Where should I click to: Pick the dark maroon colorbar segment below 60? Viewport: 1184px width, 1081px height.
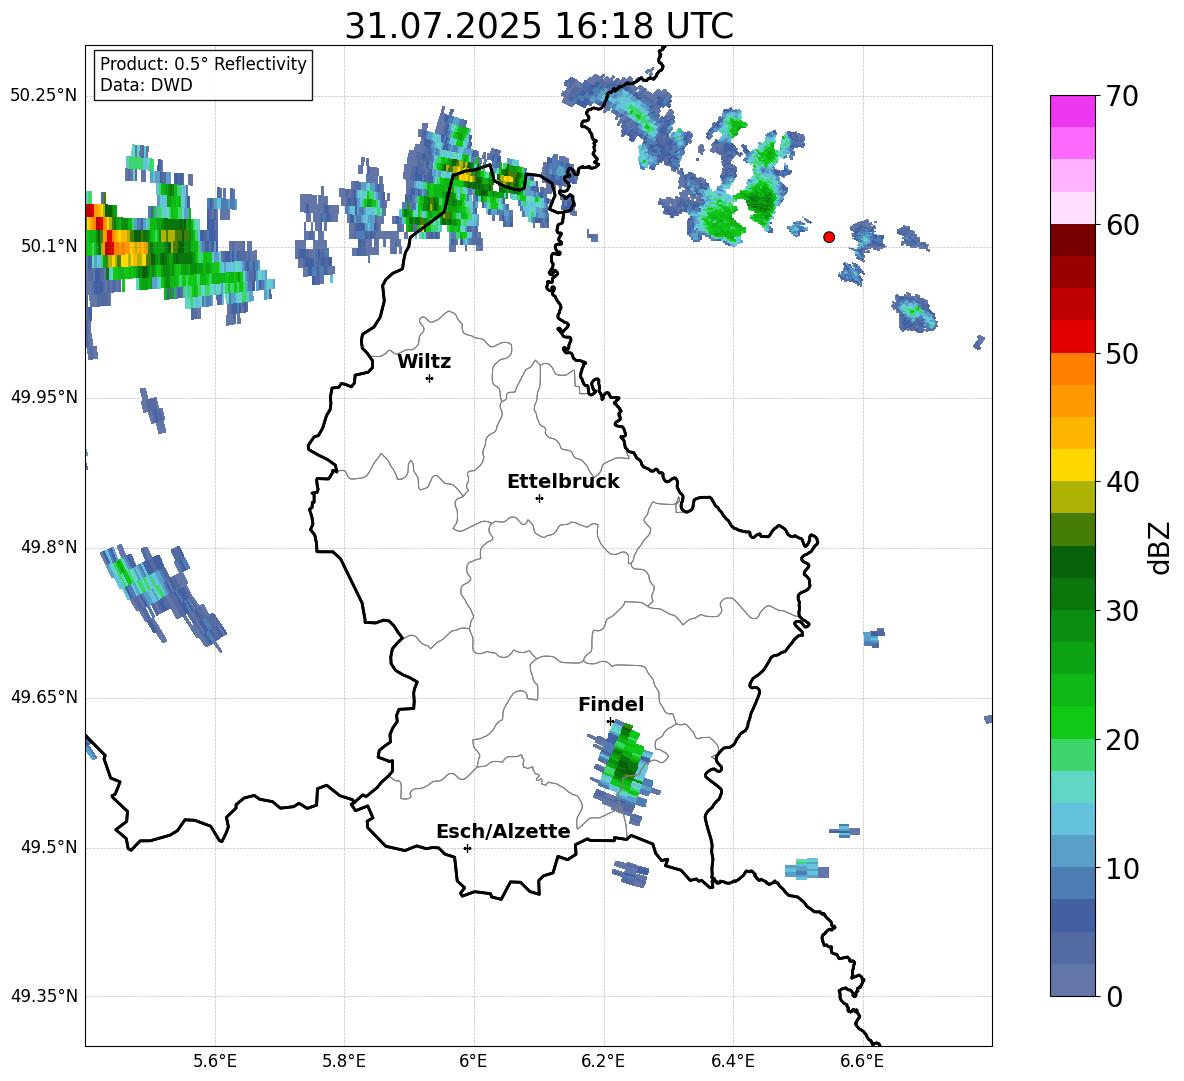click(1072, 240)
